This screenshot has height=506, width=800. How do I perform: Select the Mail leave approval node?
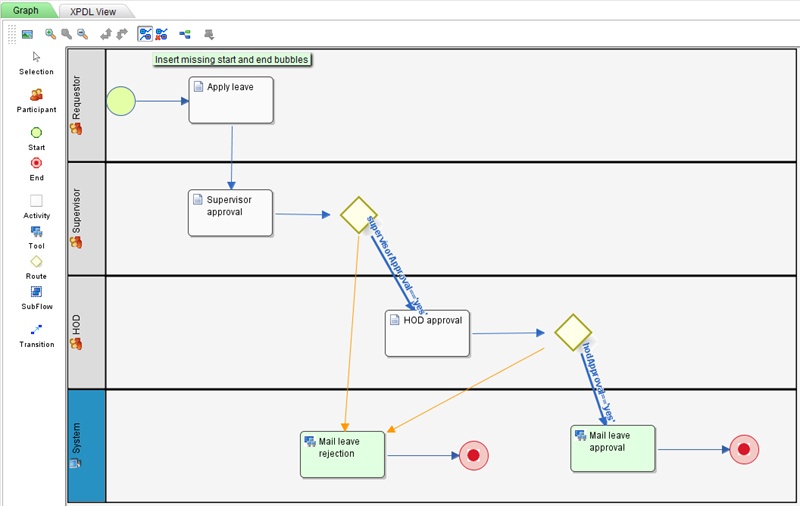(x=613, y=448)
